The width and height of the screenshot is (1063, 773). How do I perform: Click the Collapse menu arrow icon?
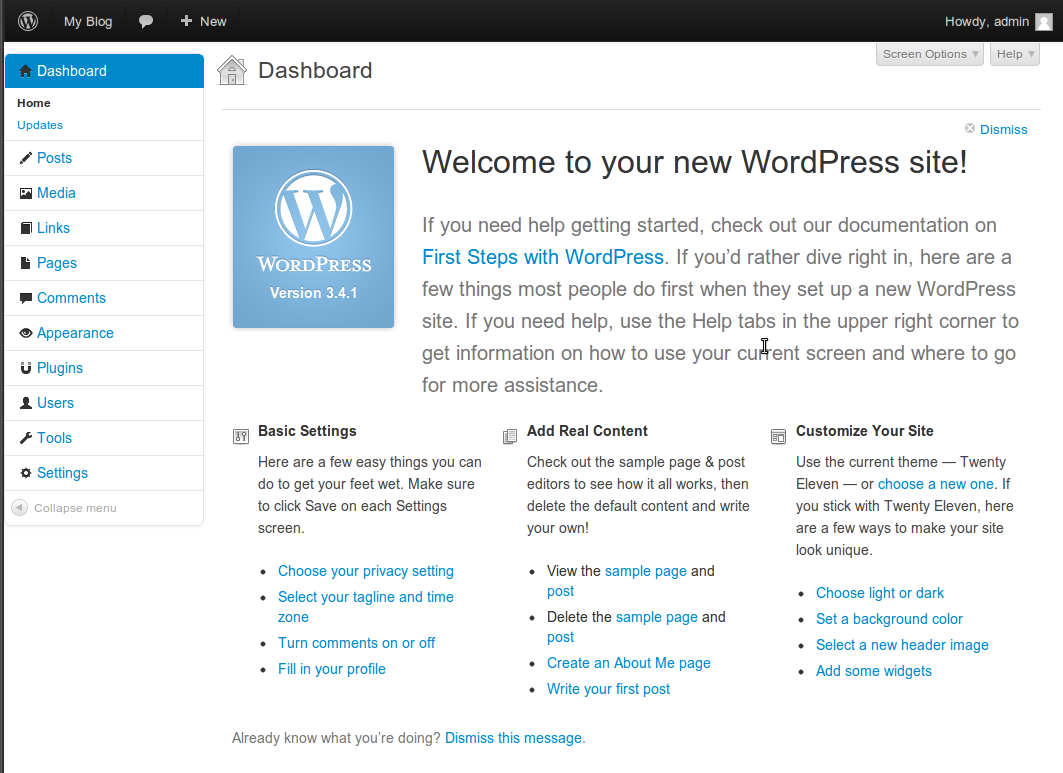coord(20,508)
